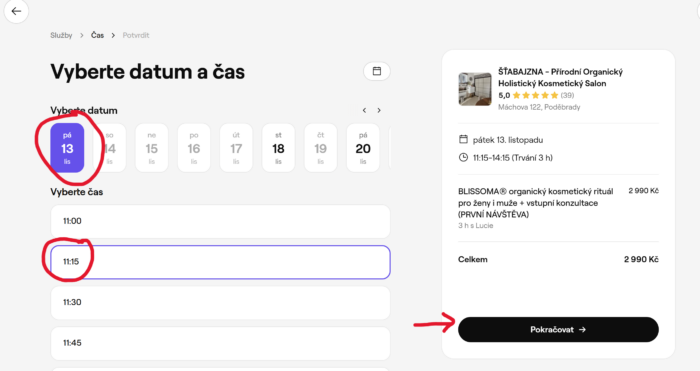Open the Čas breadcrumb step
The width and height of the screenshot is (700, 371).
click(x=97, y=35)
